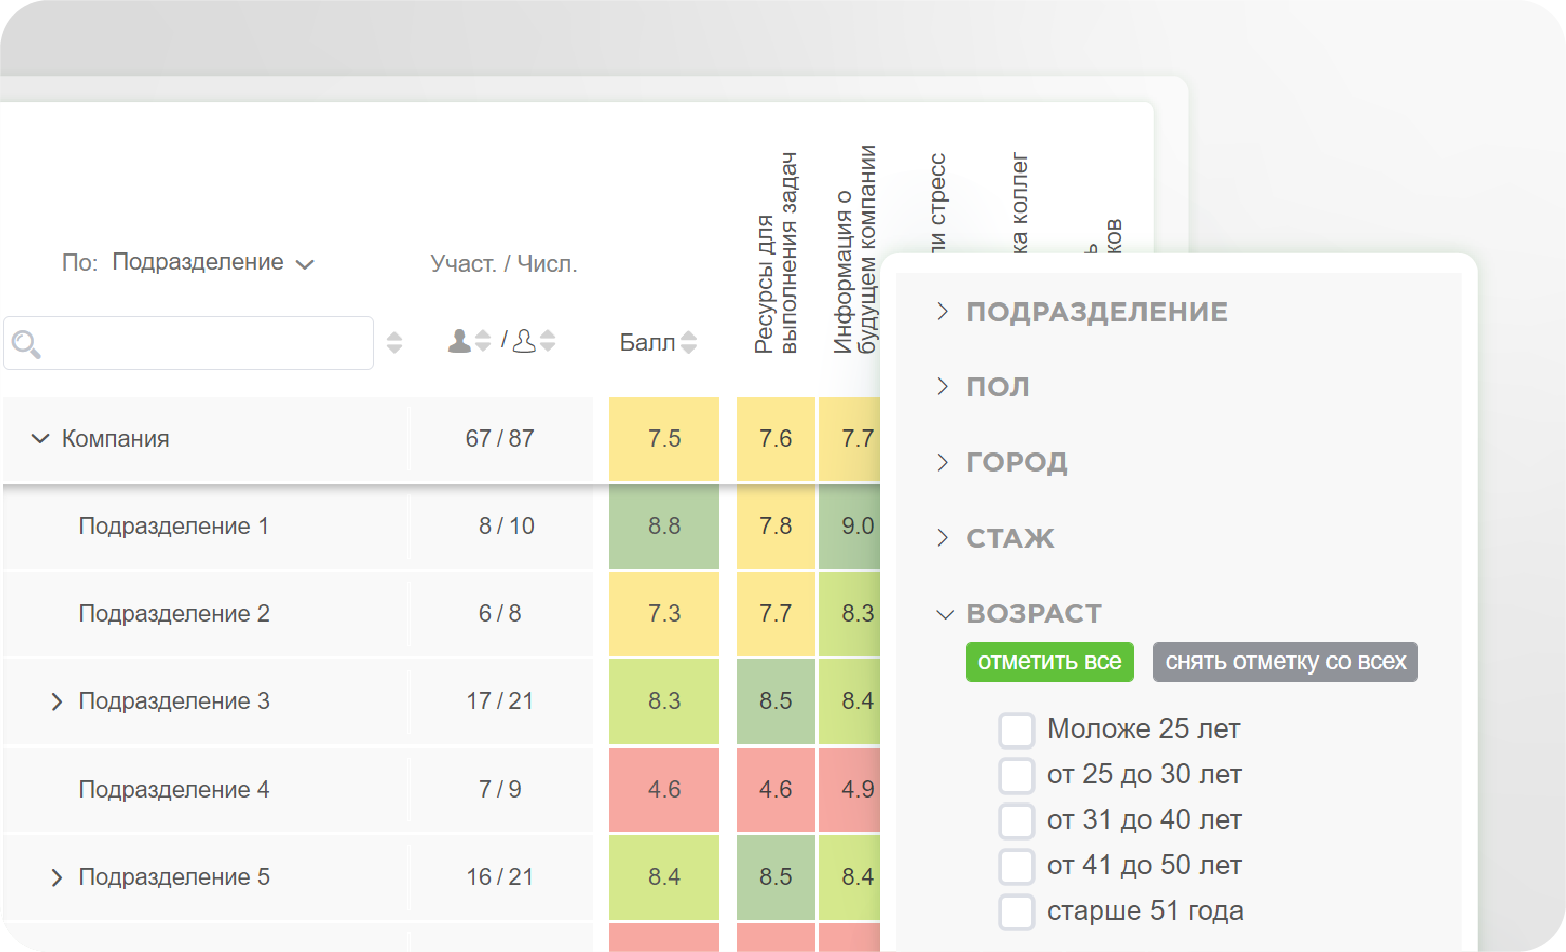Click the red 4.6 Балл cell for Подразделение 4
This screenshot has height=952, width=1566.
[x=664, y=790]
